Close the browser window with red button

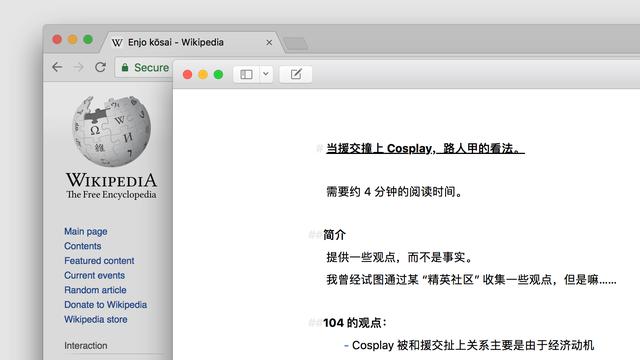point(57,40)
